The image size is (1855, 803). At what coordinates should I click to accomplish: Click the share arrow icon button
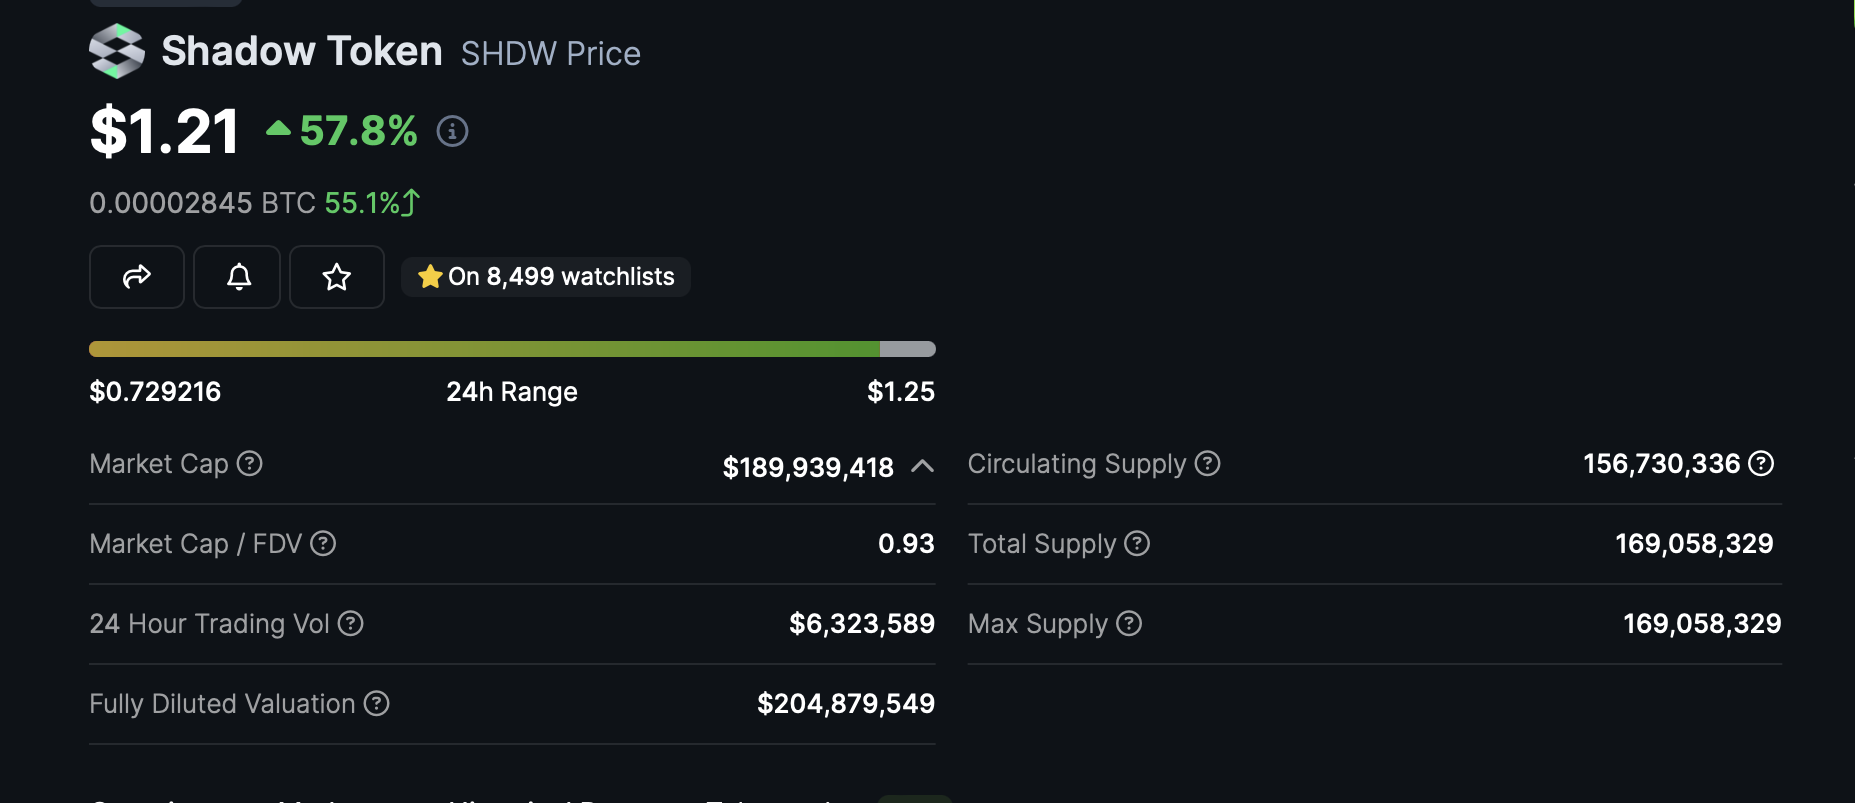[x=137, y=277]
